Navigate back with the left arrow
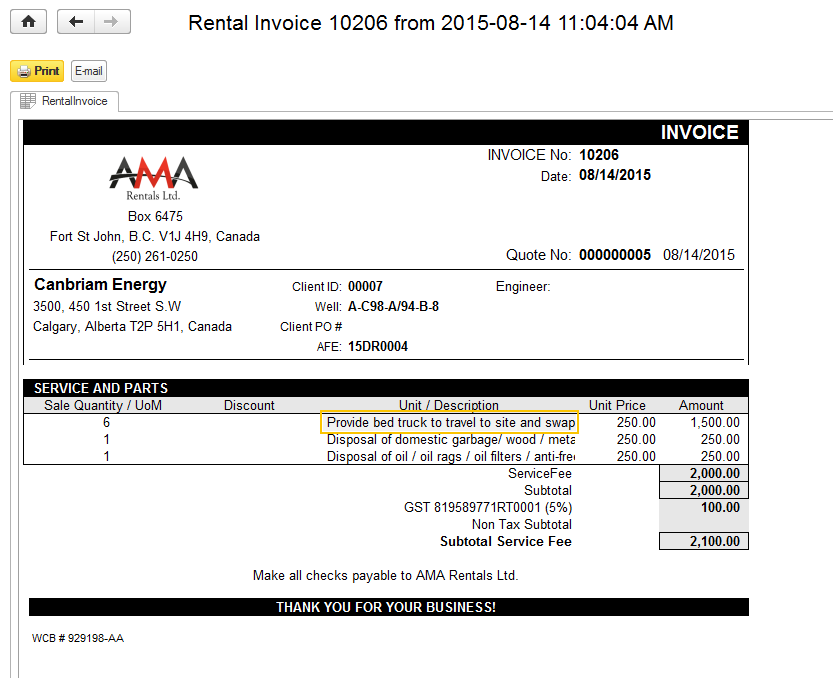 76,22
